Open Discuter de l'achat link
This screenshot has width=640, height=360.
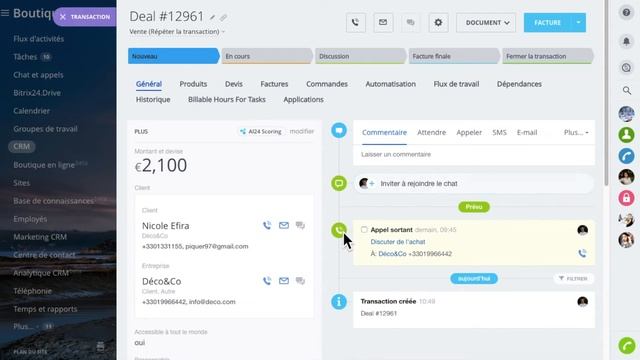click(398, 242)
